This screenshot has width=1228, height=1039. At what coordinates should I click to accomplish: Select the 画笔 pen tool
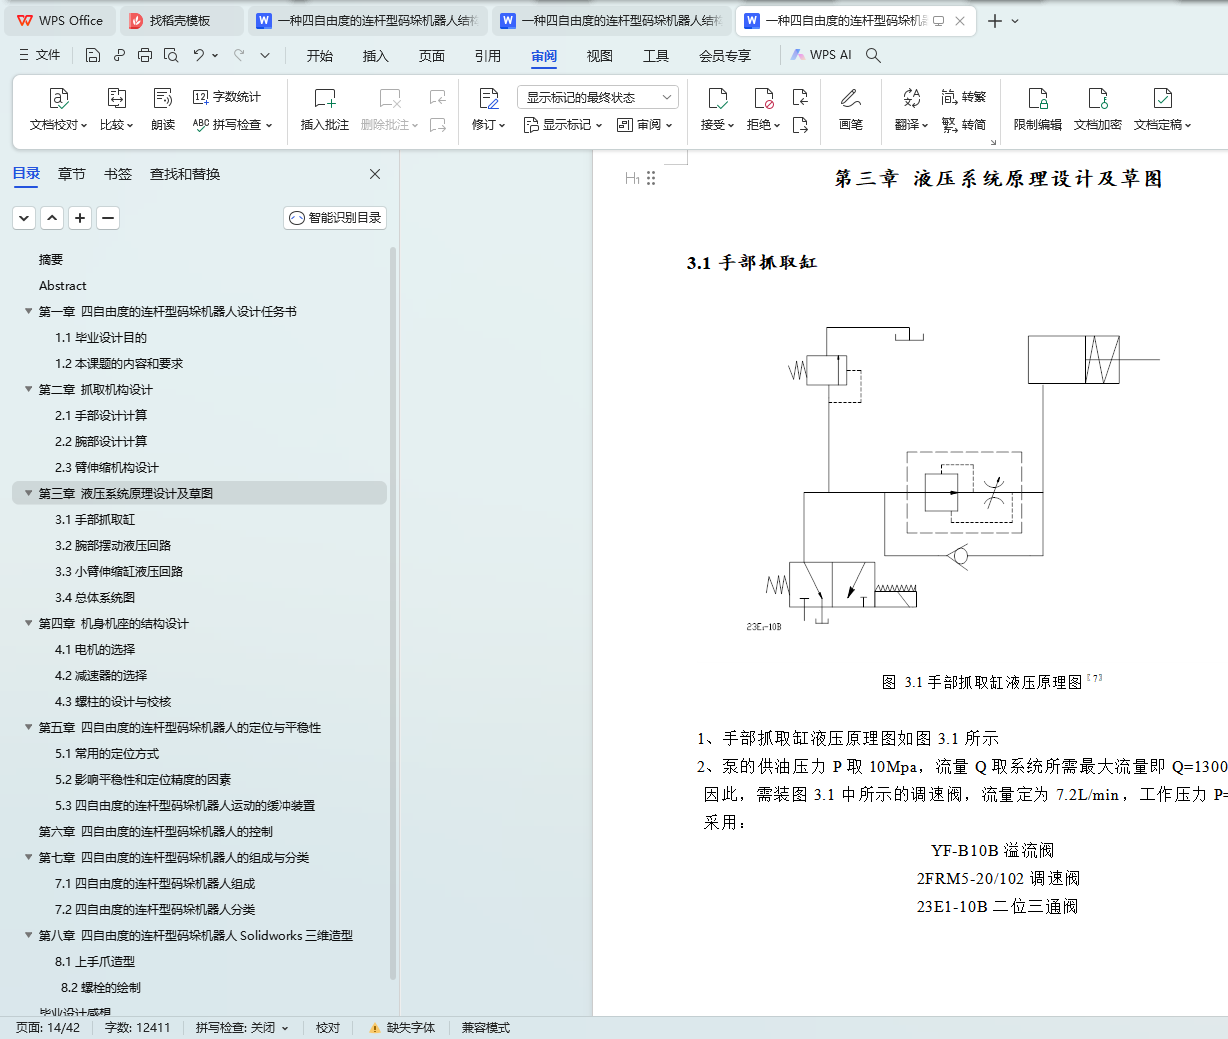tap(851, 110)
